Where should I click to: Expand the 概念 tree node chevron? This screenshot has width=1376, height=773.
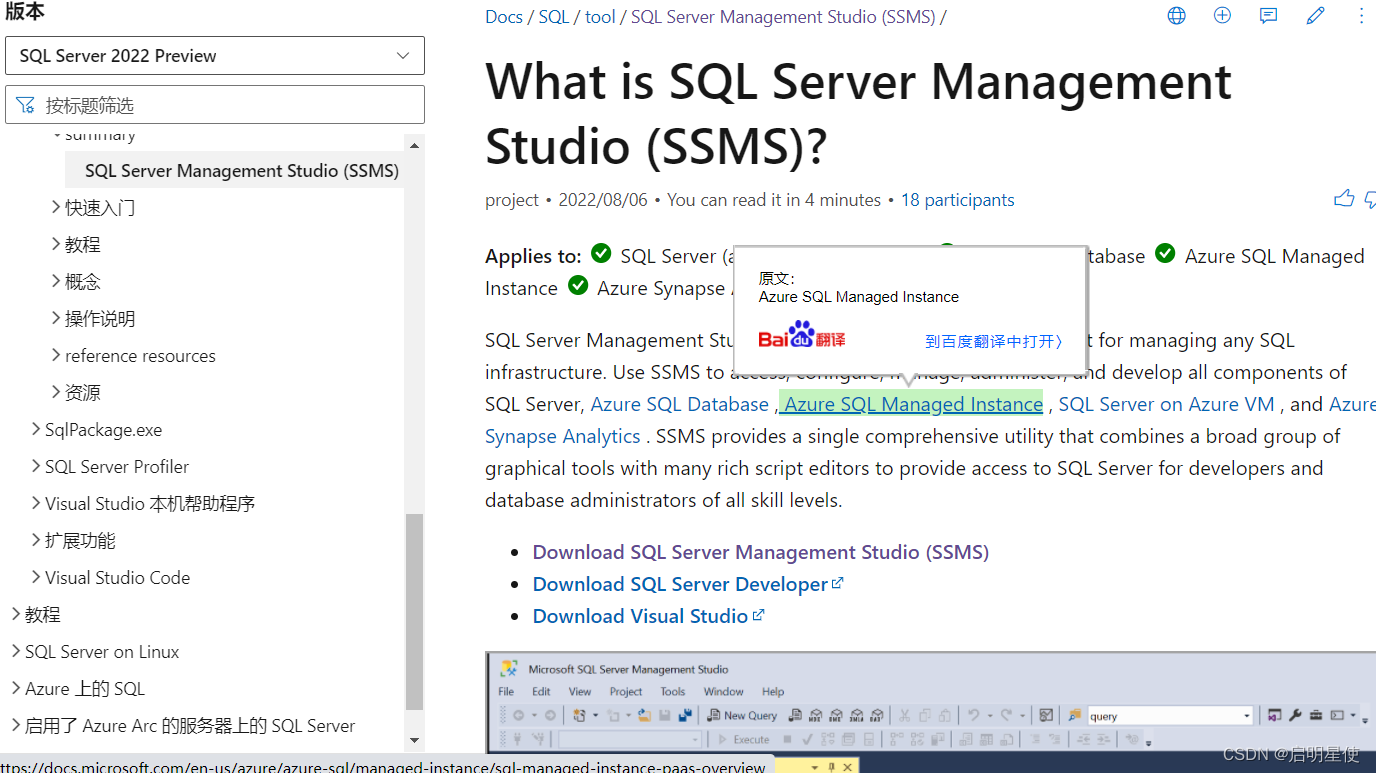pos(56,281)
